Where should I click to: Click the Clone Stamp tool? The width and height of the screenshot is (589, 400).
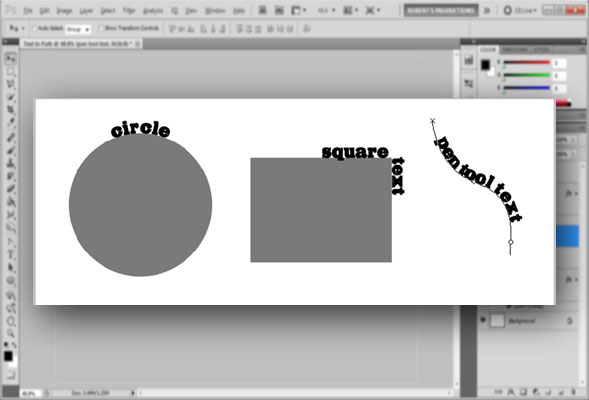coord(11,163)
